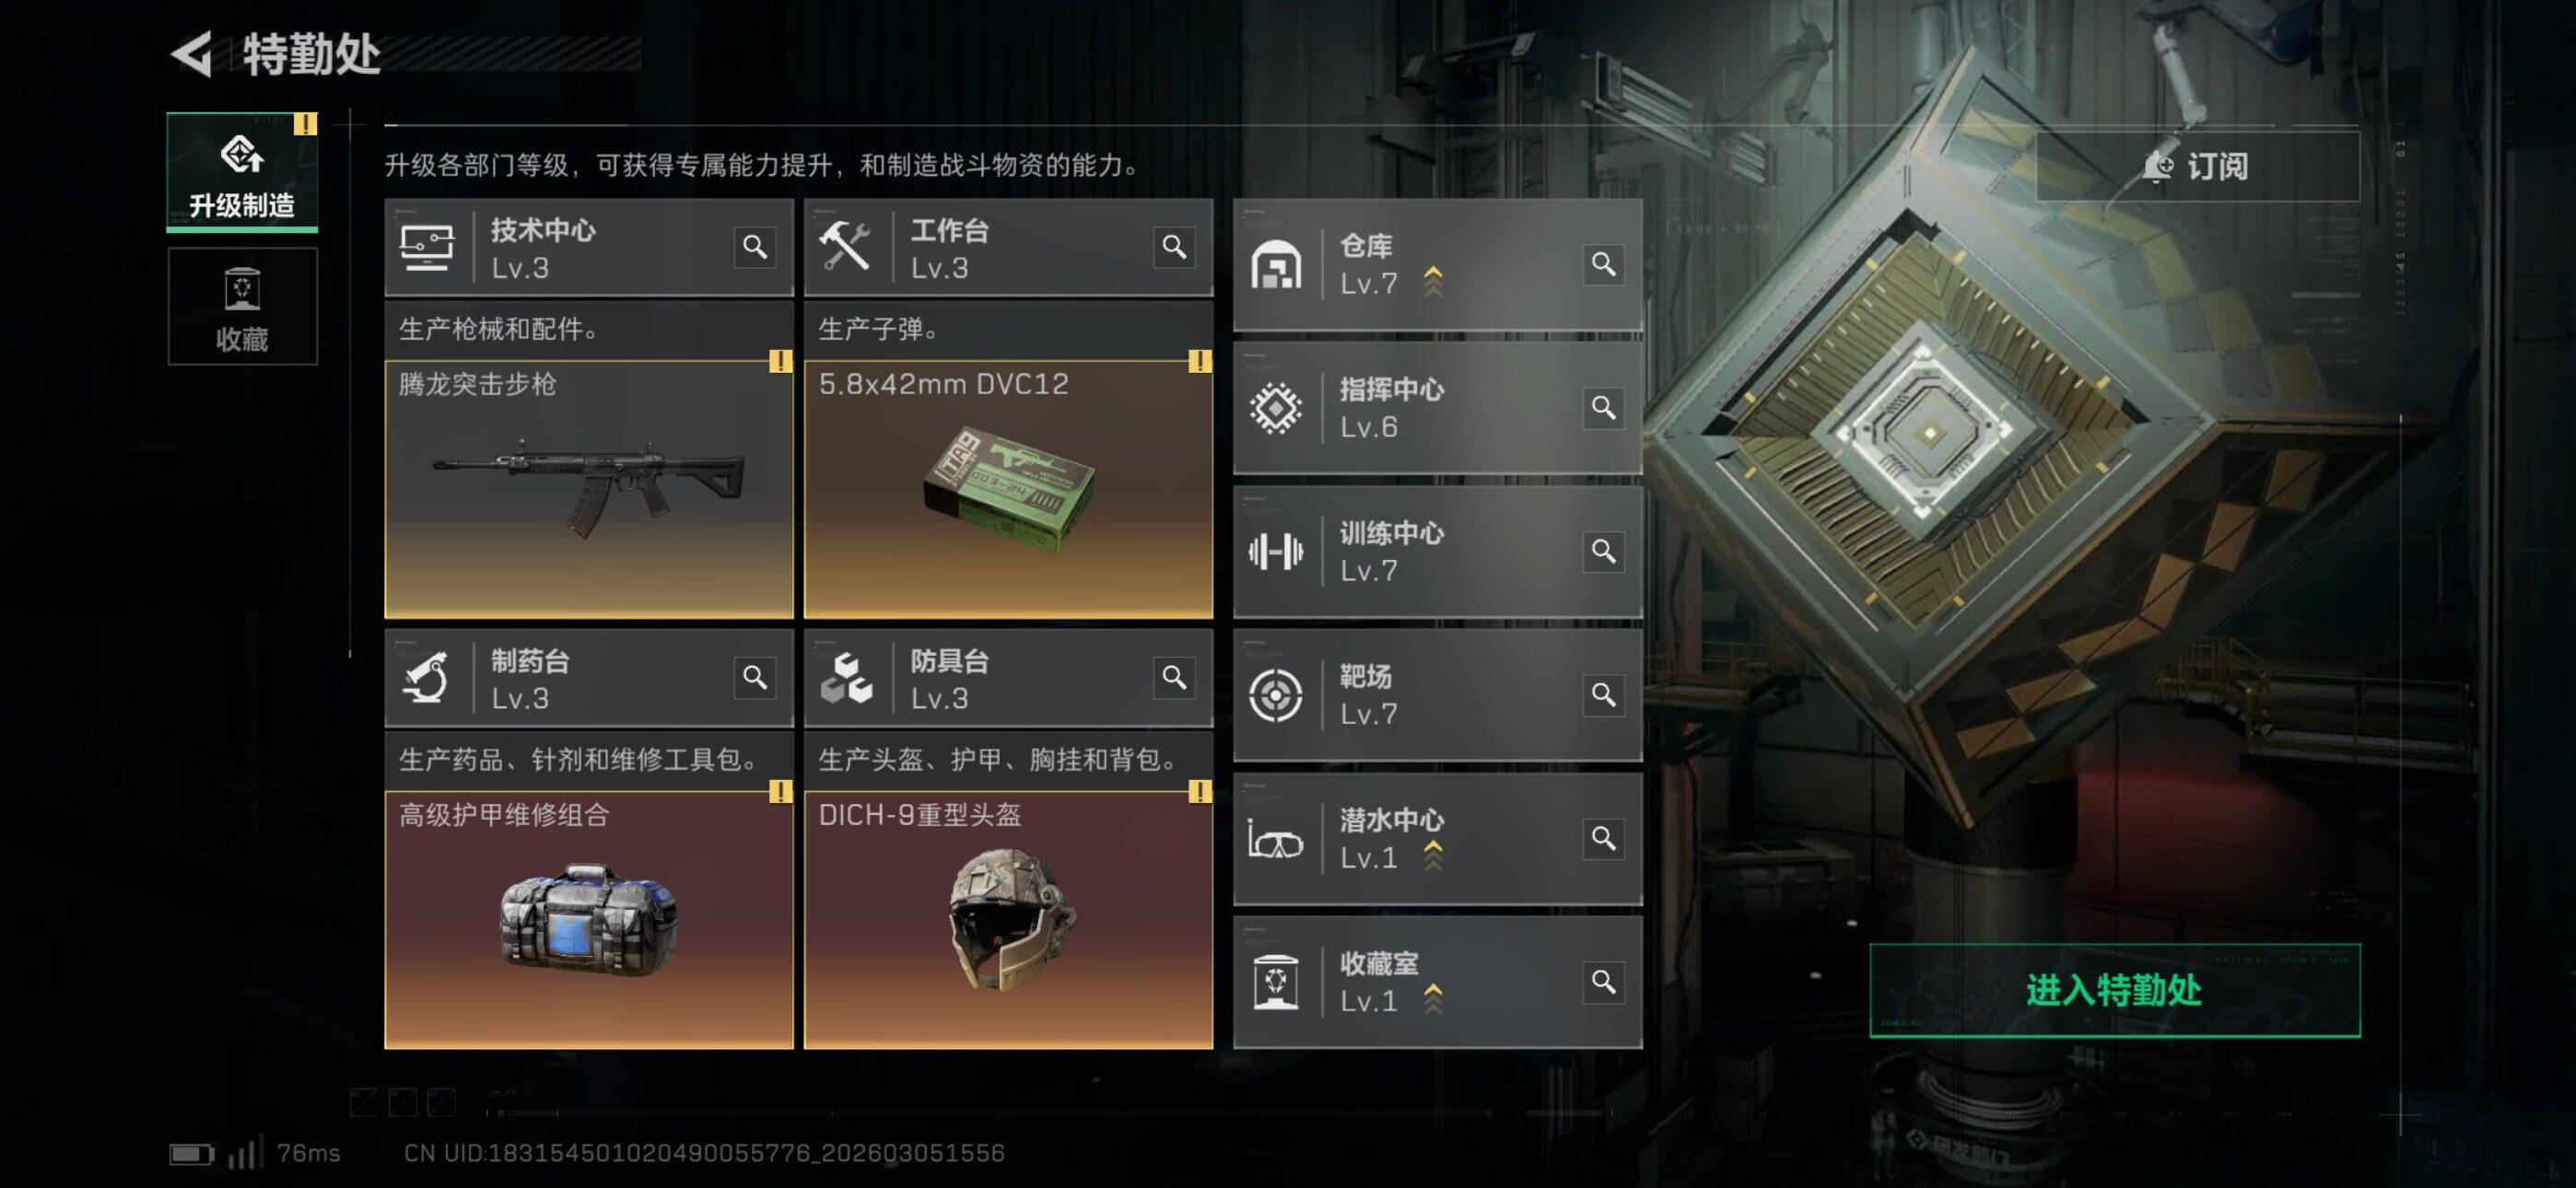Inspect 训练中心 using its search icon
Viewport: 2576px width, 1188px height.
(x=1603, y=551)
